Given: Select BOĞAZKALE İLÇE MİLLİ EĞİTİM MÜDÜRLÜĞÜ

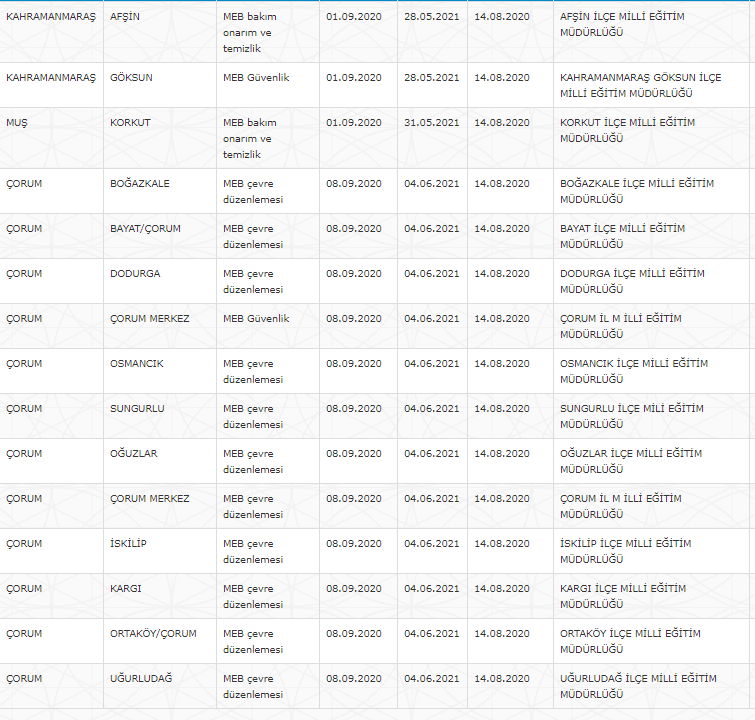Looking at the screenshot, I should tap(637, 191).
